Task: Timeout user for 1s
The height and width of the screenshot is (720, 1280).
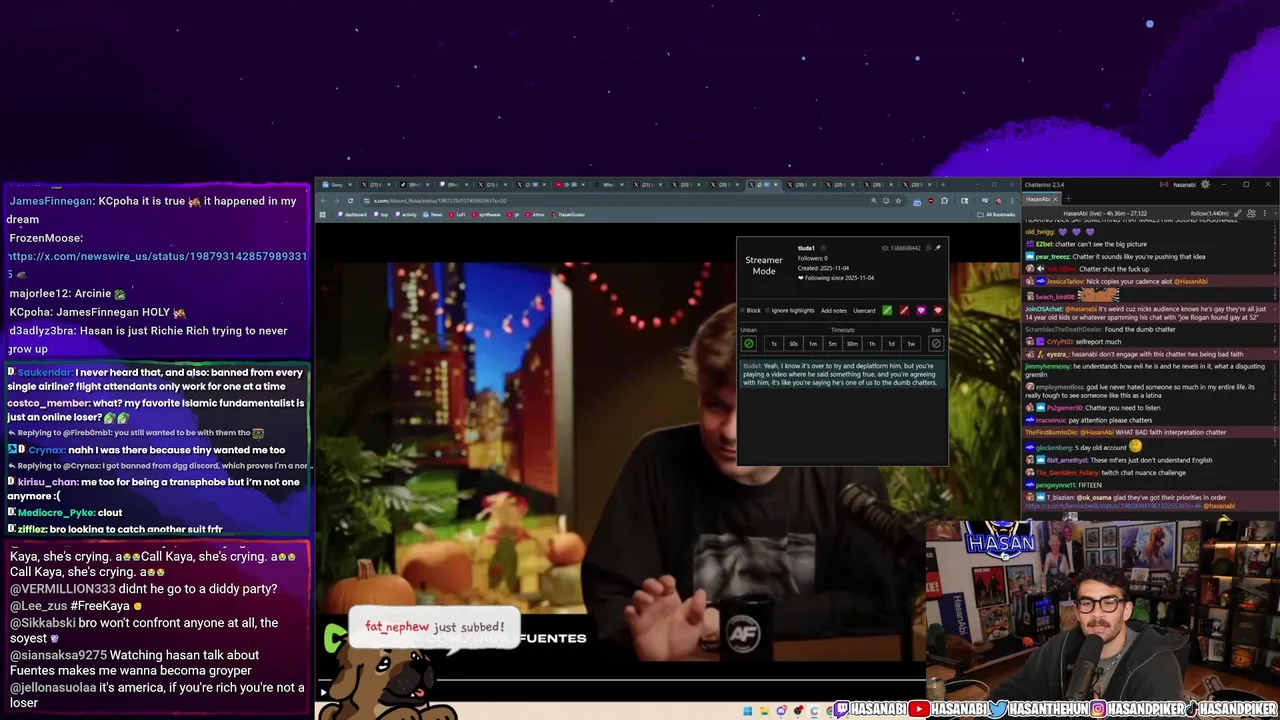Action: pos(774,344)
